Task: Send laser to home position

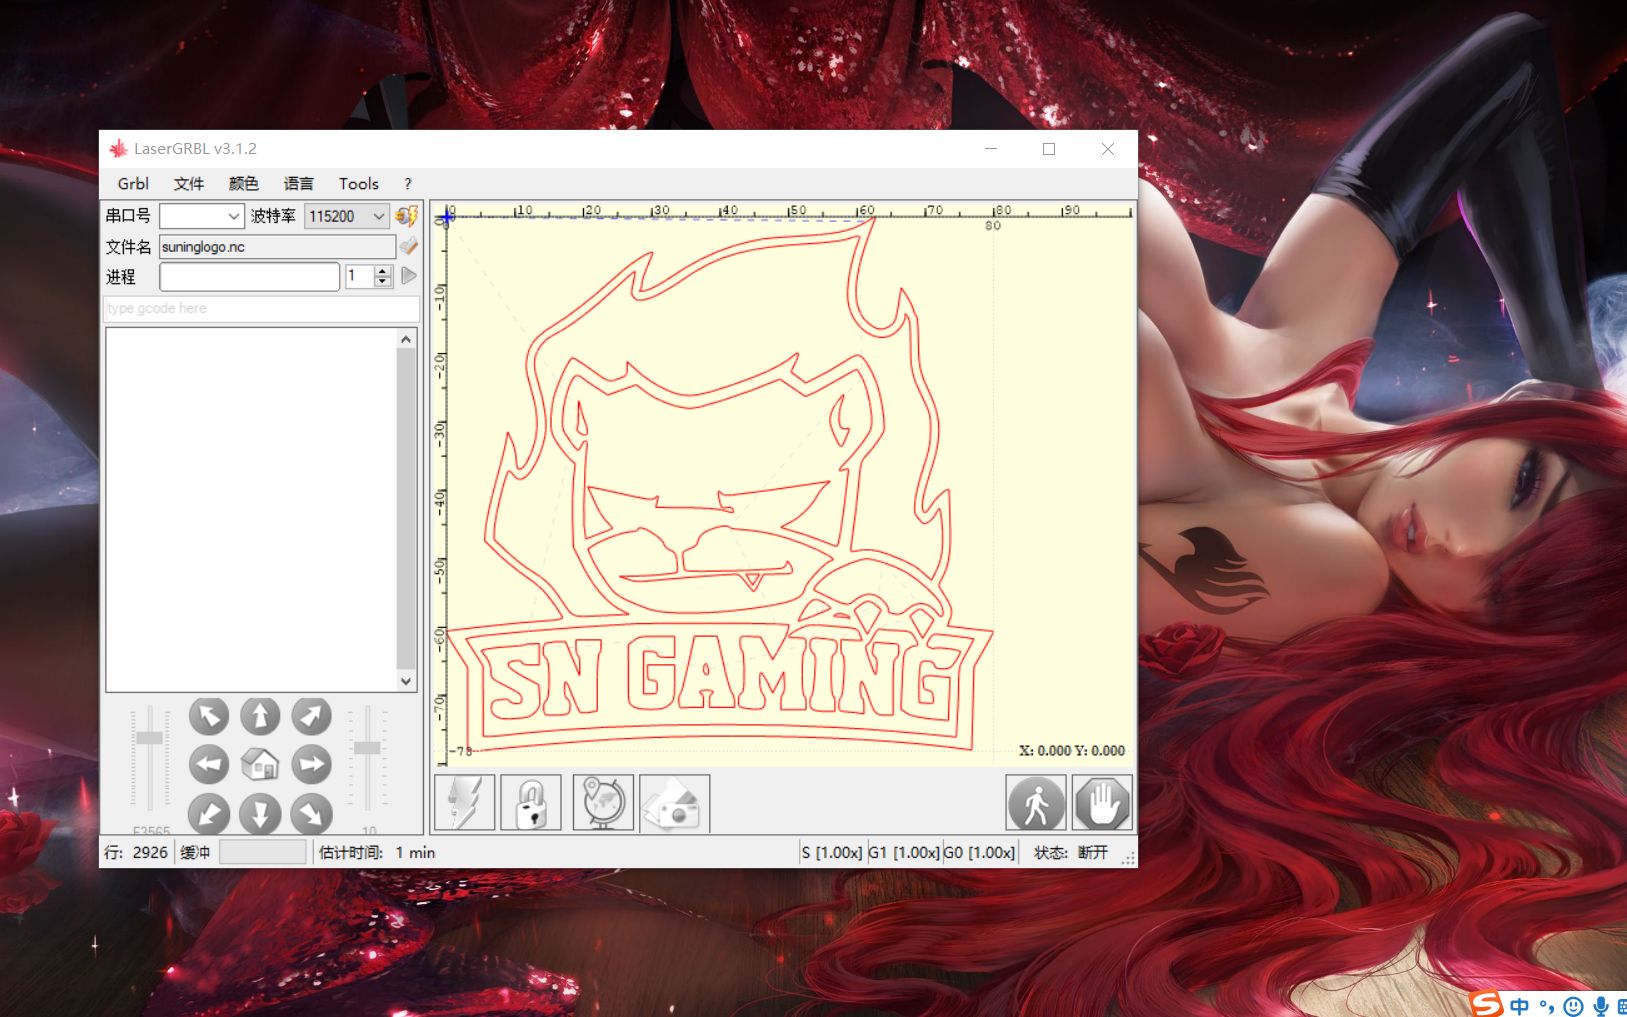Action: 260,765
